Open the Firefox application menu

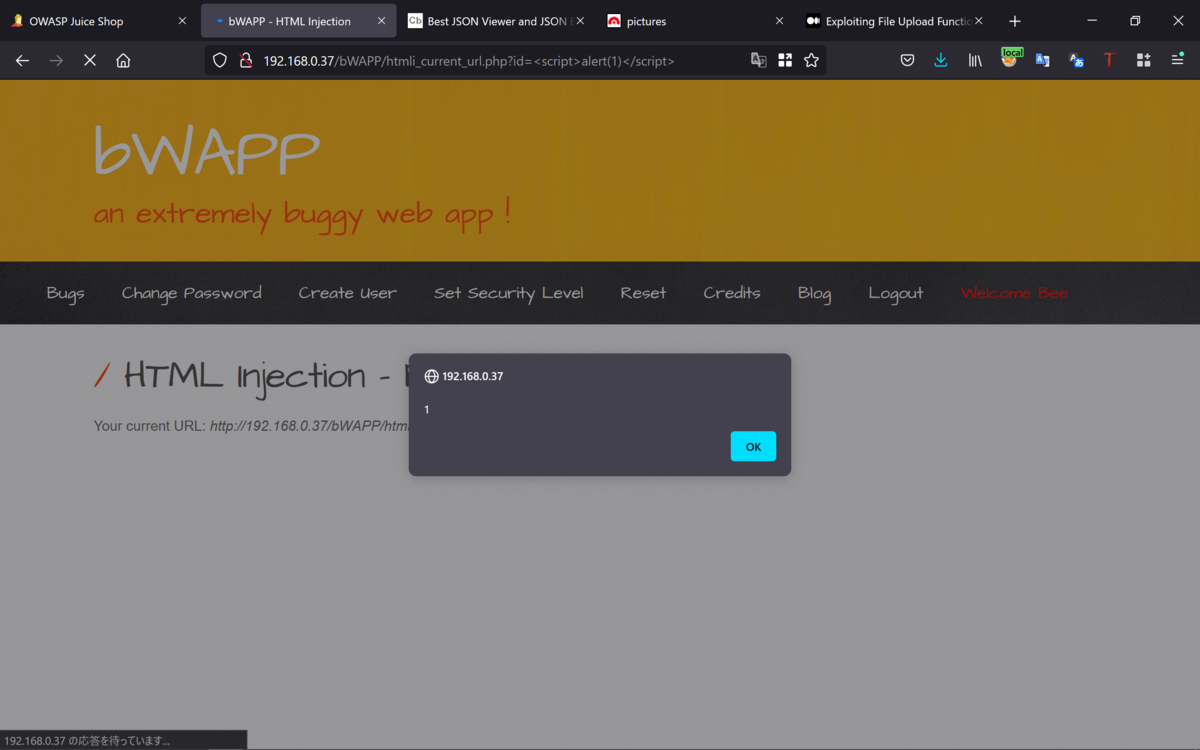coord(1177,60)
